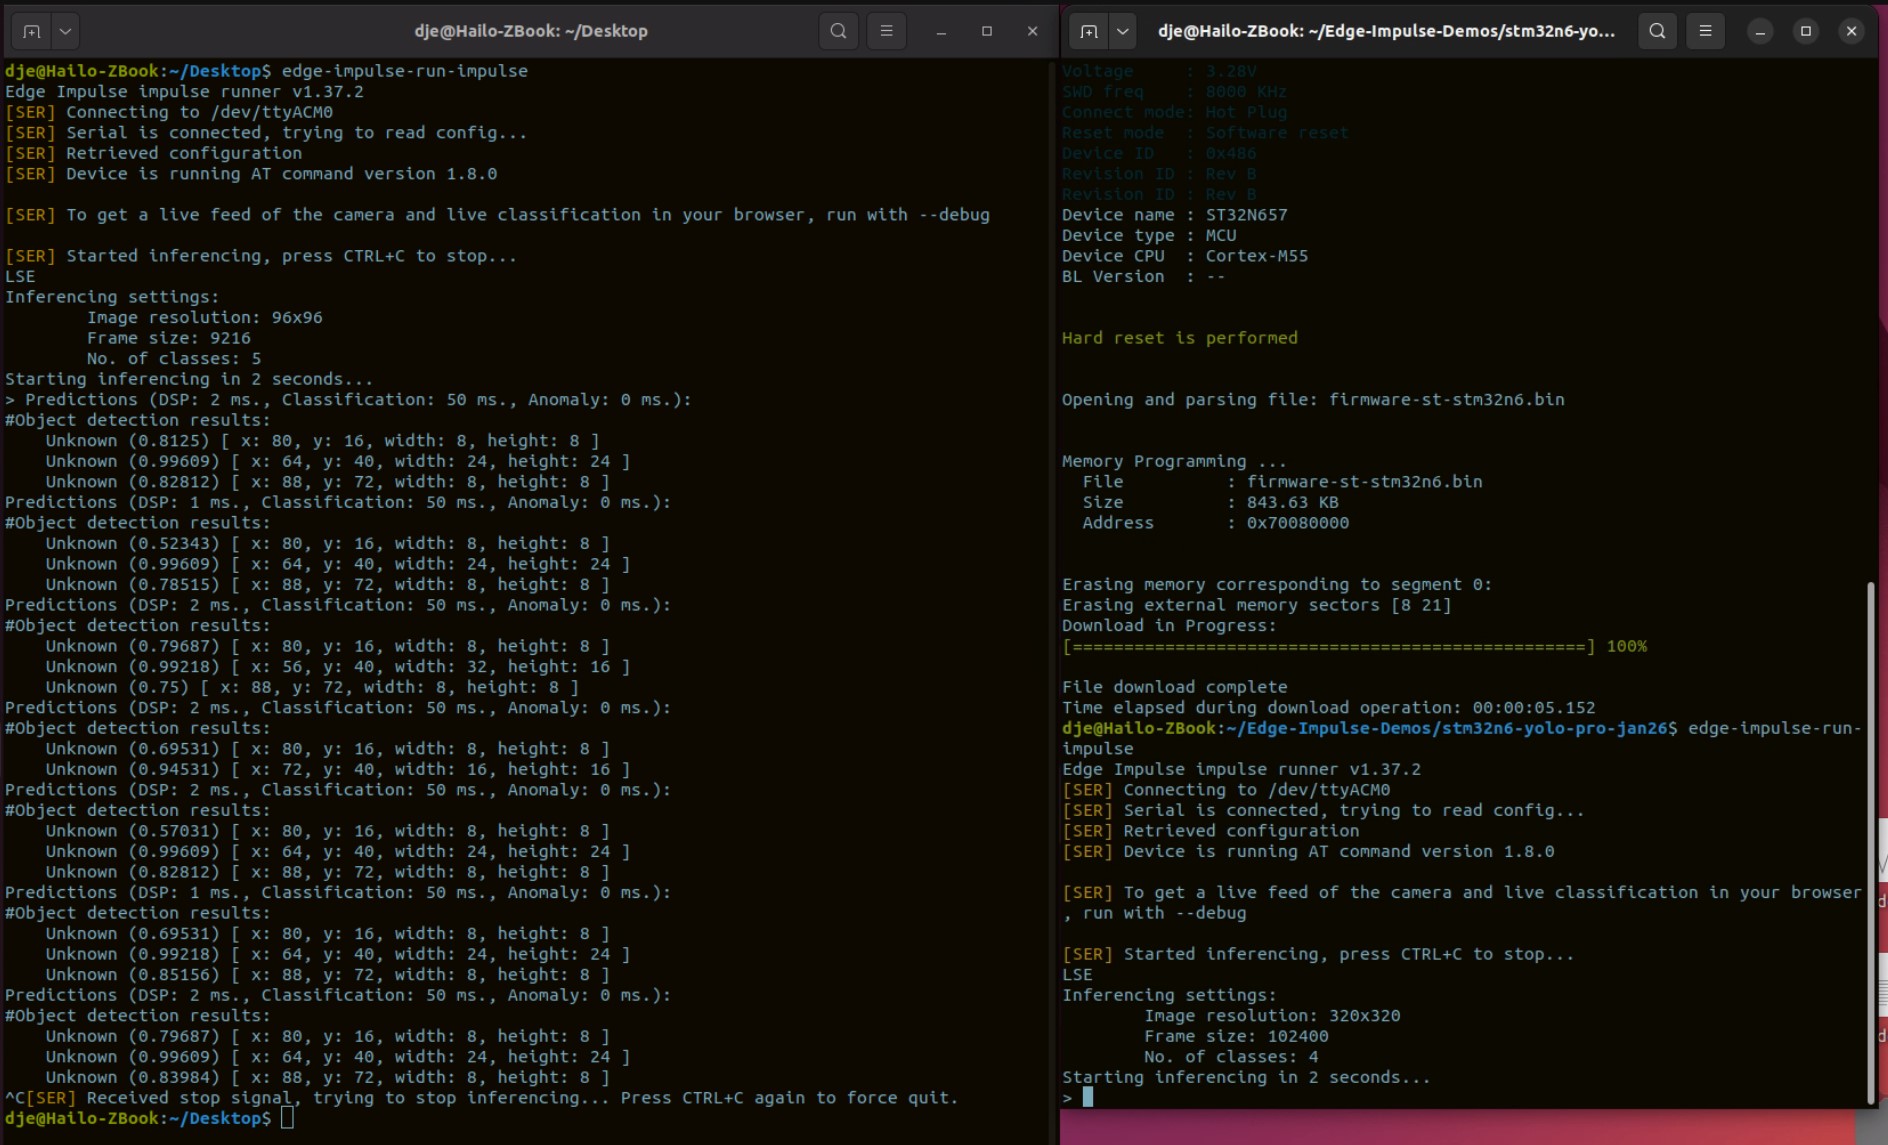Expand the new-tab dropdown in the Desktop terminal
The image size is (1888, 1145).
pos(65,31)
